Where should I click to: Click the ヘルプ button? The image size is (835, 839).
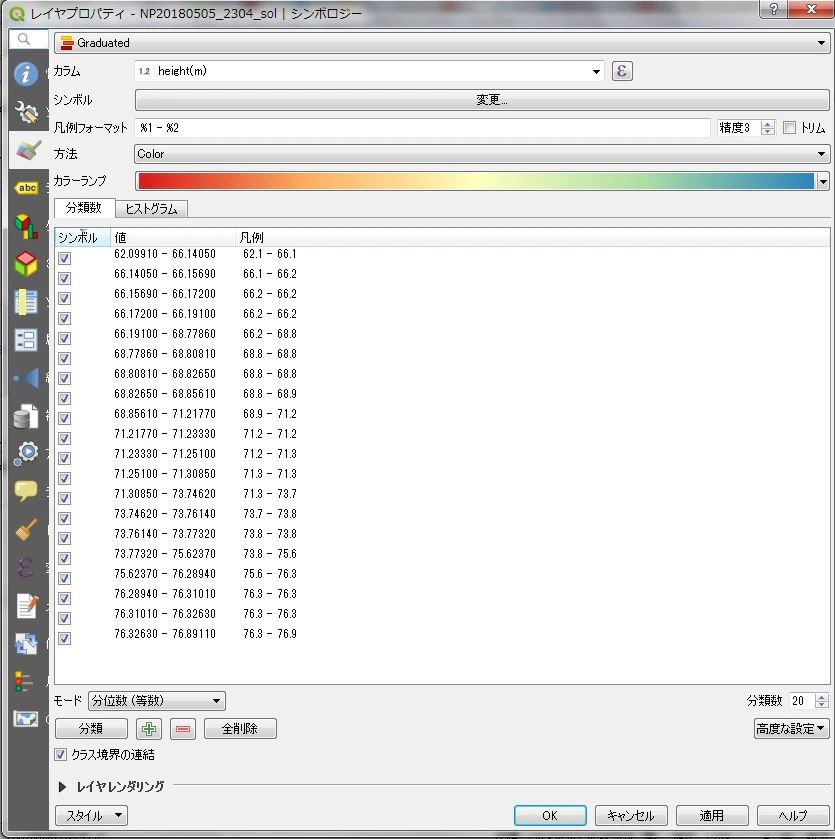pyautogui.click(x=793, y=815)
